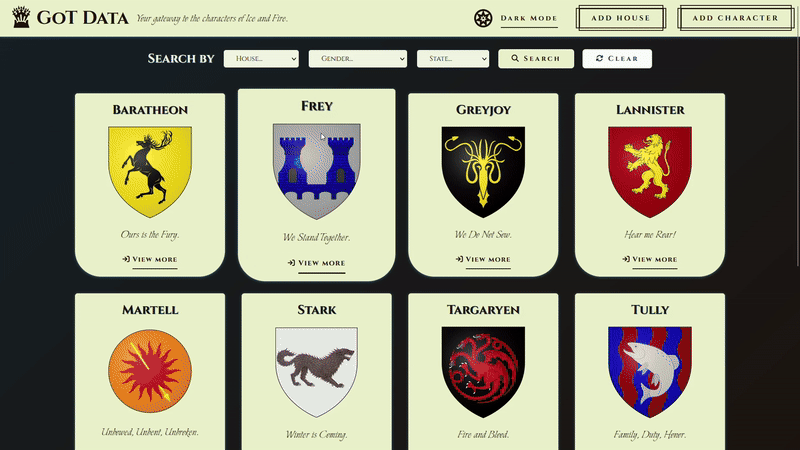Expand the State filter dropdown

click(453, 59)
